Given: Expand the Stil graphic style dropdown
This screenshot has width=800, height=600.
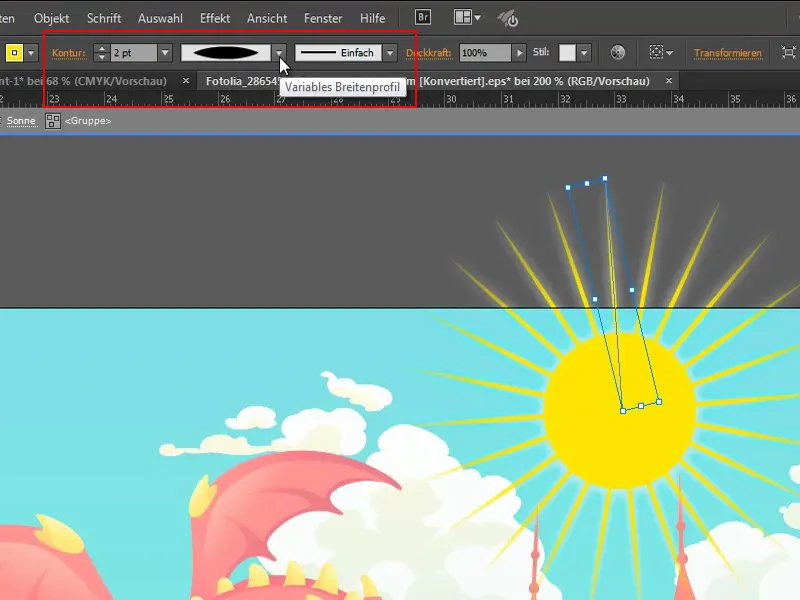Looking at the screenshot, I should (584, 53).
